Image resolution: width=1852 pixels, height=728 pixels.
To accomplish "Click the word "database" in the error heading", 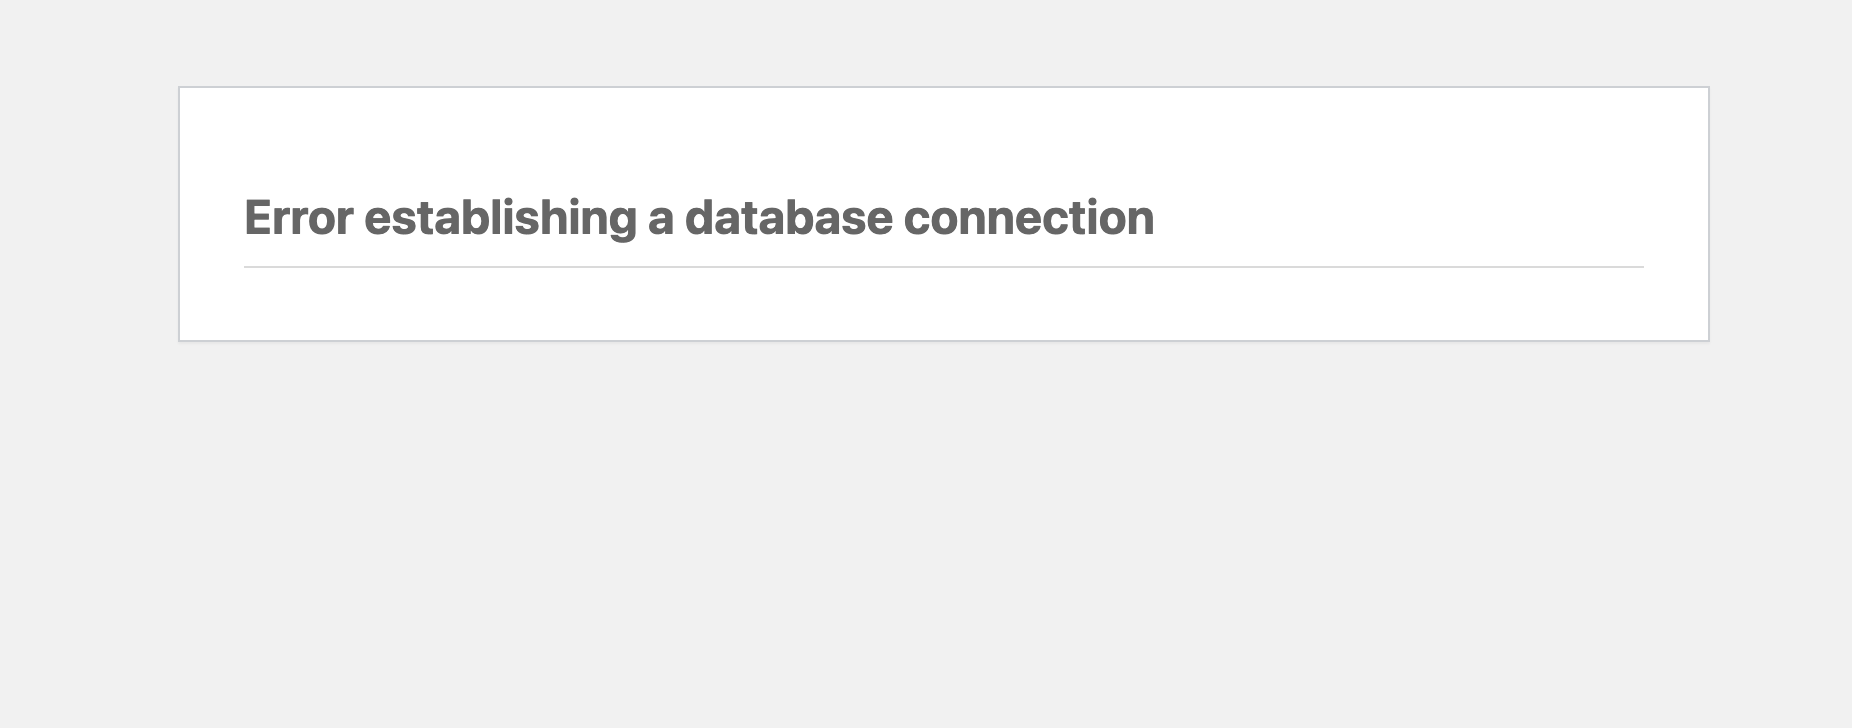I will [x=788, y=218].
